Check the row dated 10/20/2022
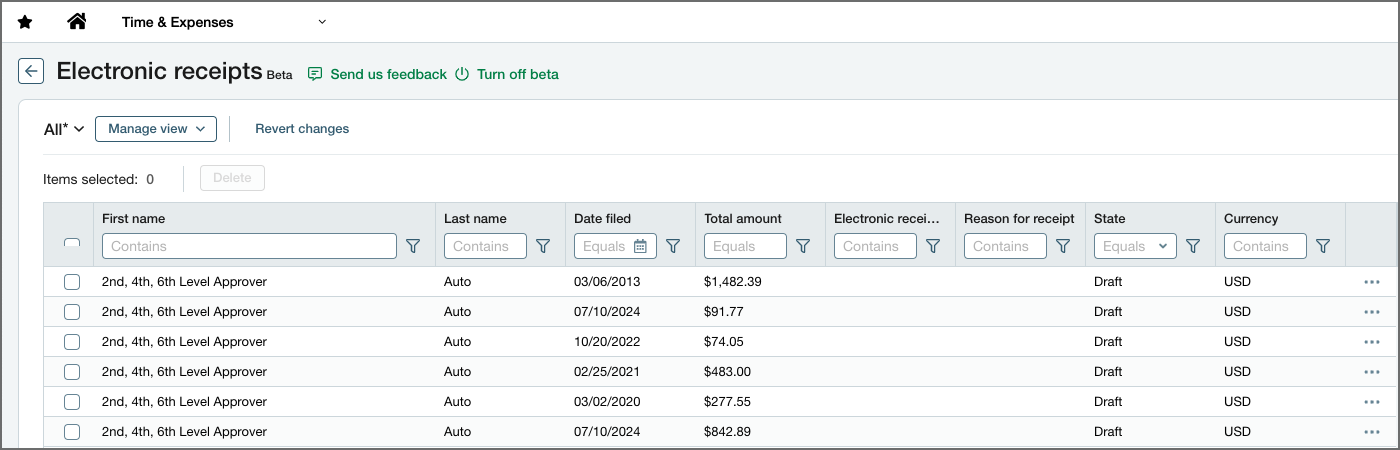This screenshot has width=1400, height=450. [72, 342]
